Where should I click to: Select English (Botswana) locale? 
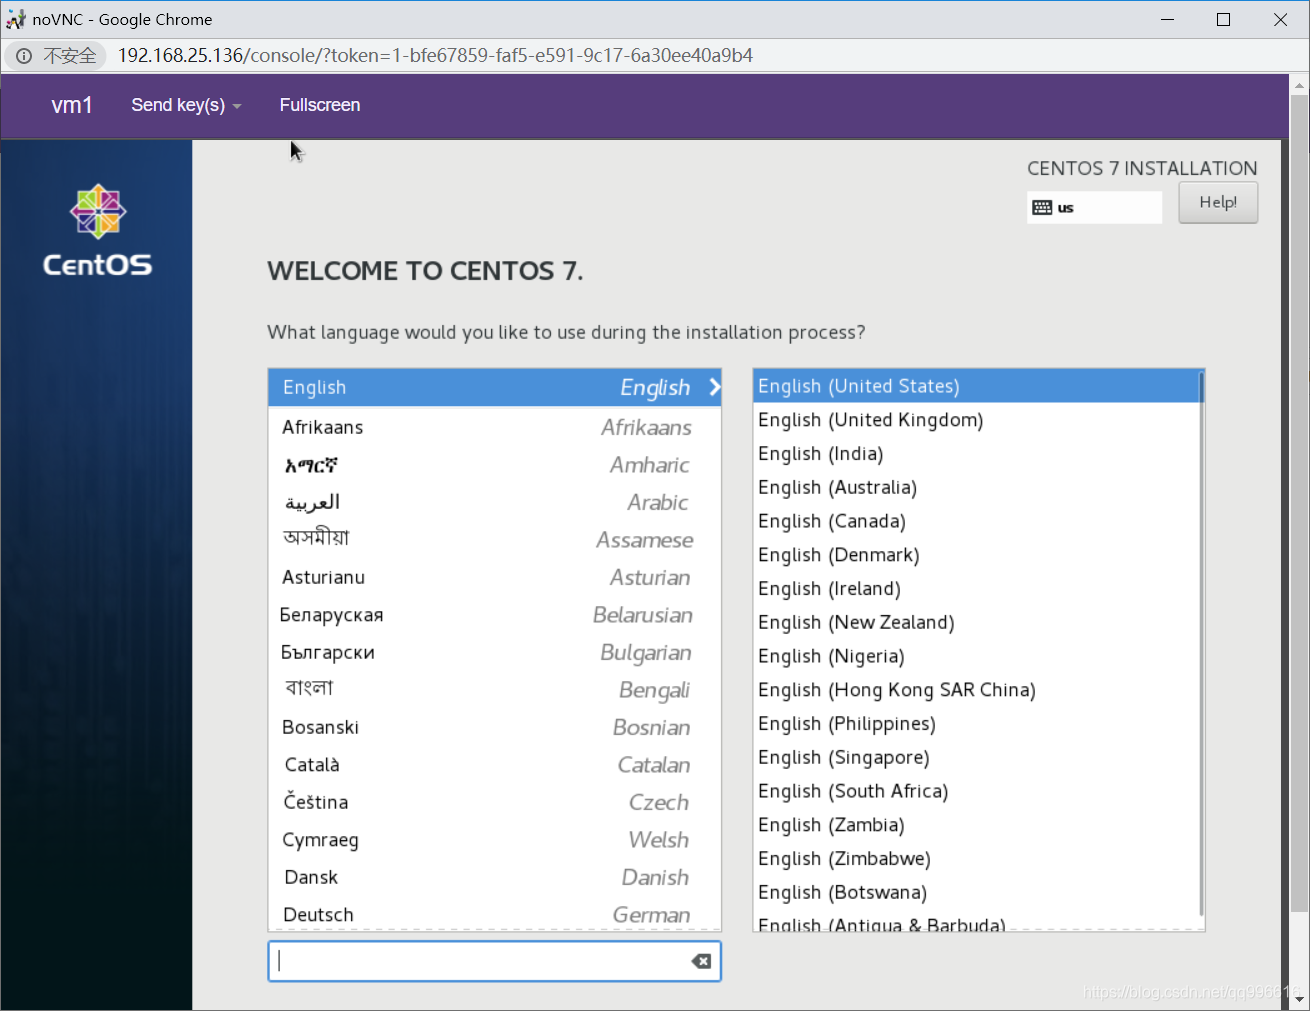tap(975, 892)
